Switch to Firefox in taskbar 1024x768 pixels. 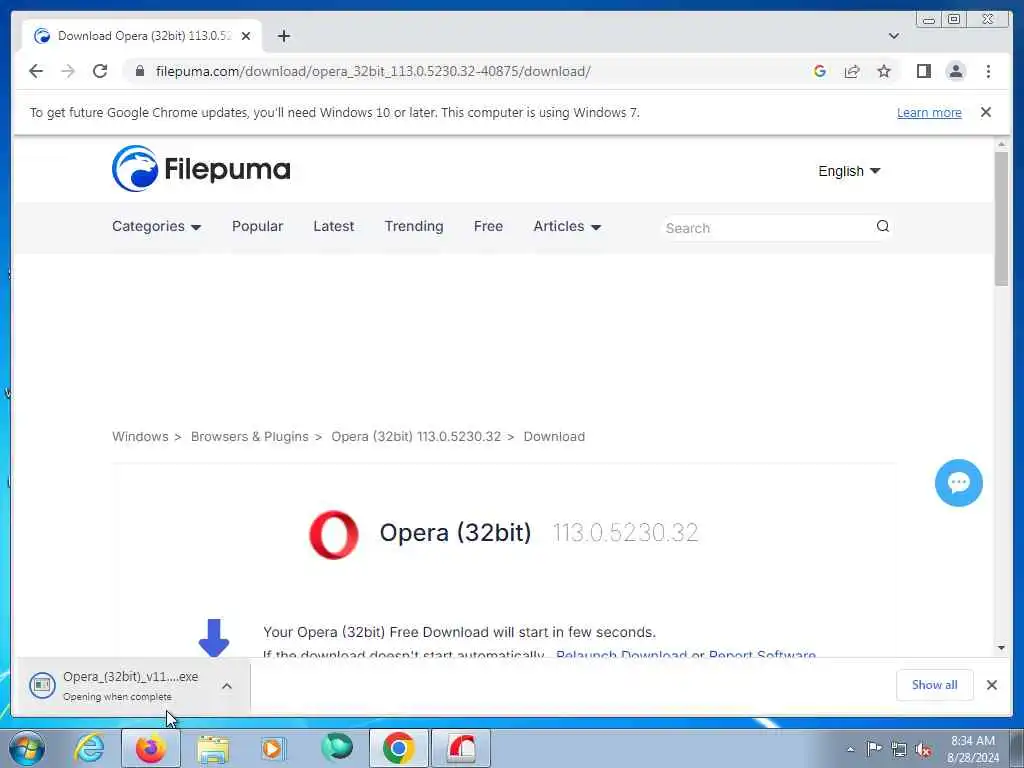click(x=151, y=748)
